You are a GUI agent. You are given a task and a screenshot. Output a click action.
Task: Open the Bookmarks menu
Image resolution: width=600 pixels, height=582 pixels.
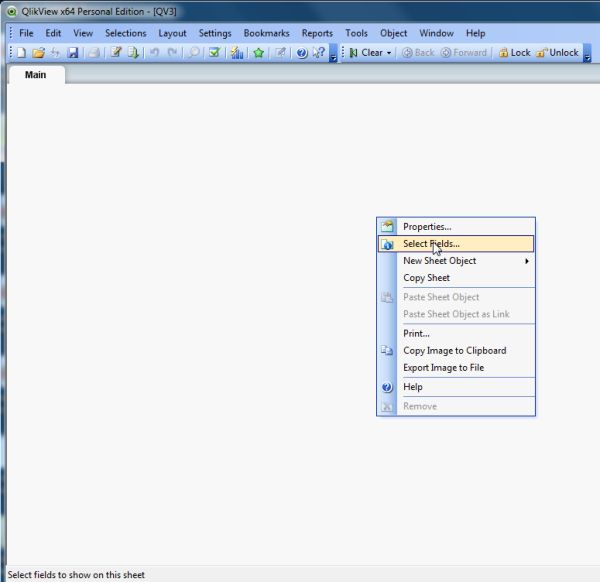click(x=267, y=33)
